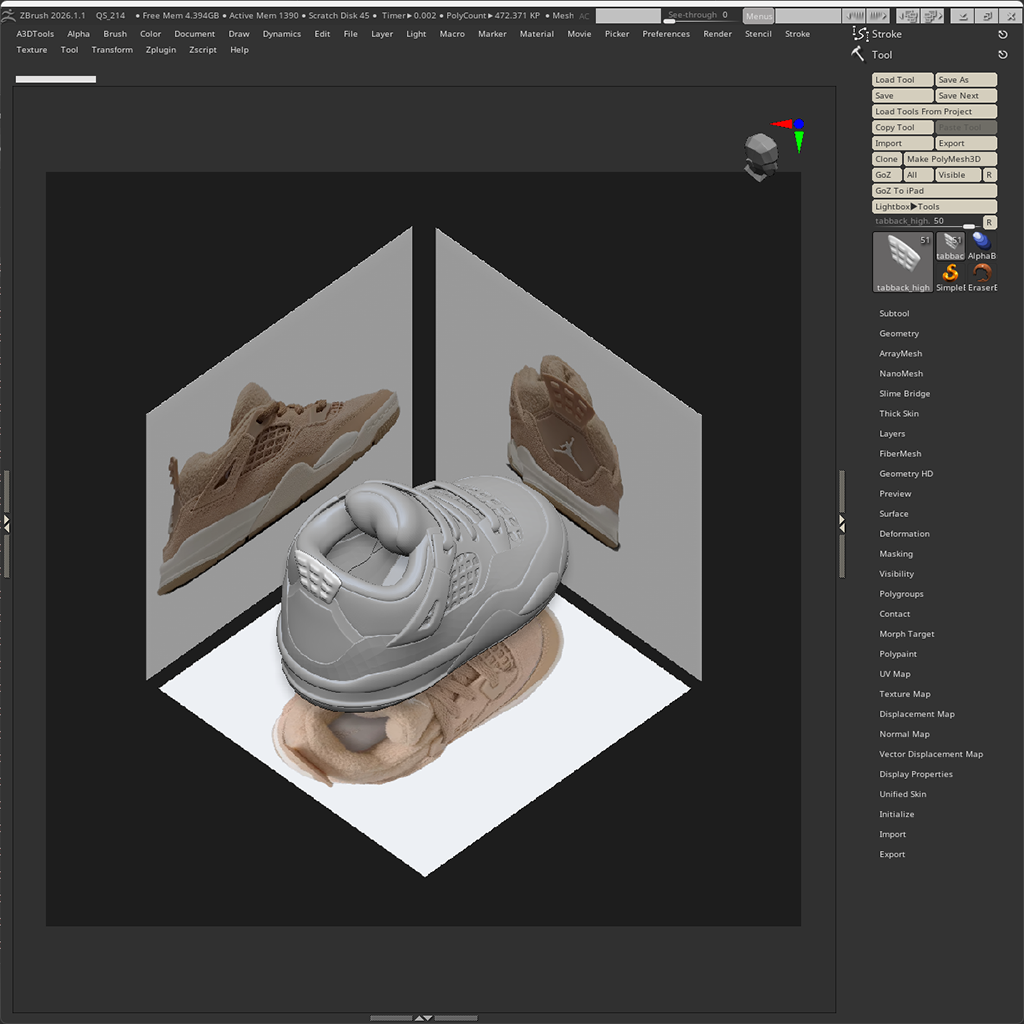Open the Brush menu
Viewport: 1024px width, 1024px height.
pos(115,34)
